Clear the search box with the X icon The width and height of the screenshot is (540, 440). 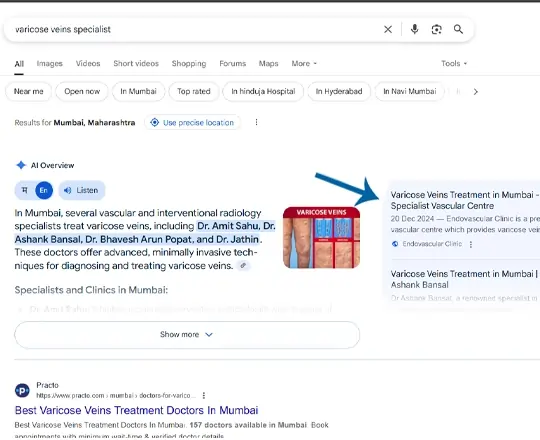click(388, 30)
